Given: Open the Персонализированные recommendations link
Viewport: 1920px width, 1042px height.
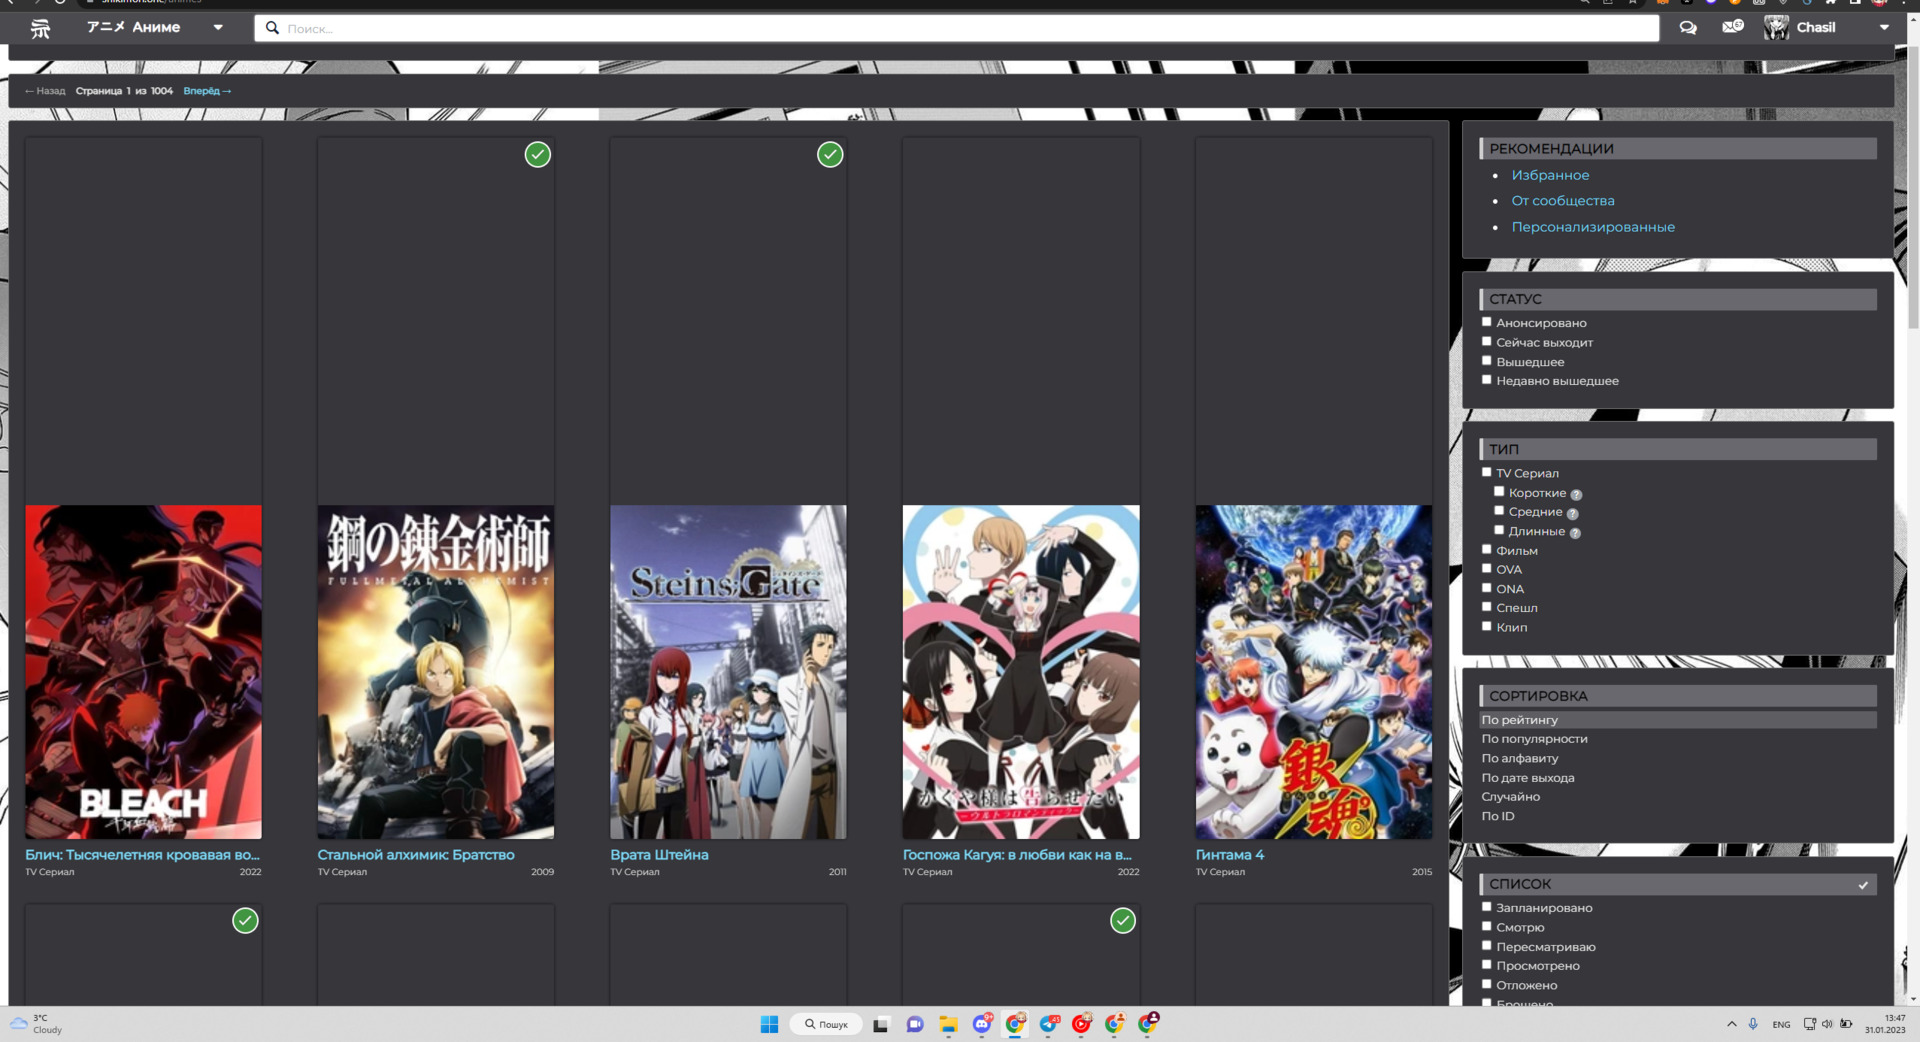Looking at the screenshot, I should pos(1592,227).
